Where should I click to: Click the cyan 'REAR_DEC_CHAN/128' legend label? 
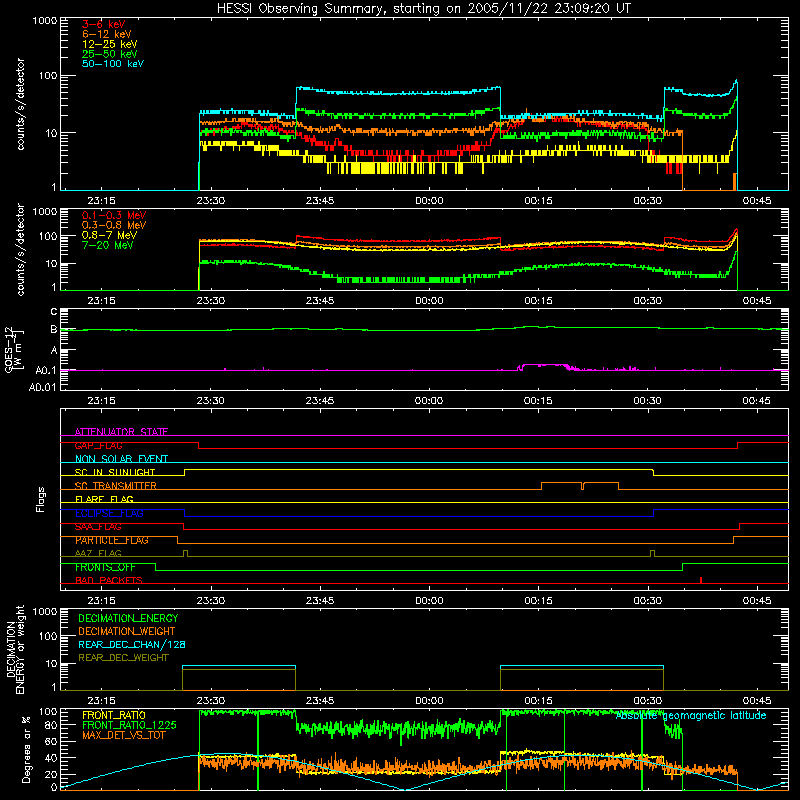click(132, 644)
